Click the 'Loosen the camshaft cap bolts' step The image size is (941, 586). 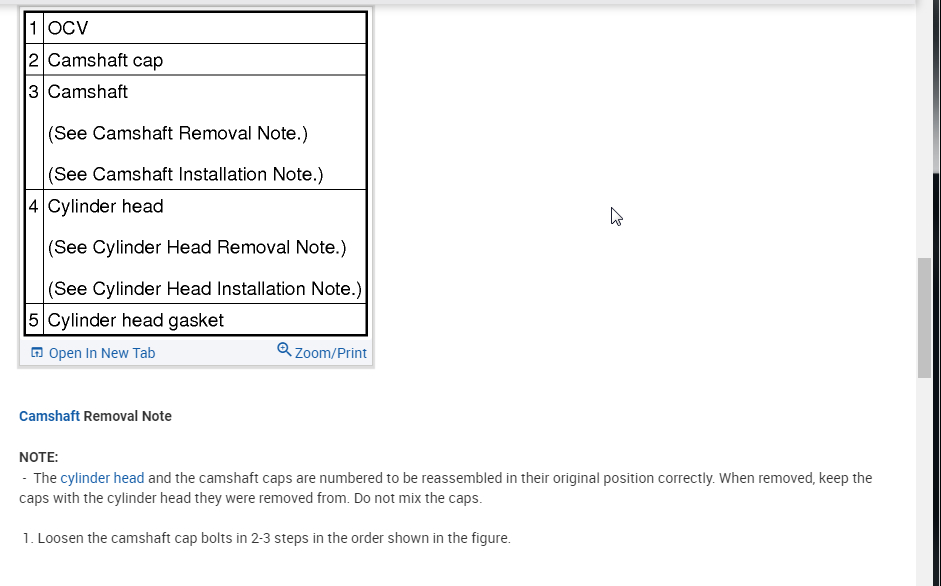pyautogui.click(x=267, y=538)
